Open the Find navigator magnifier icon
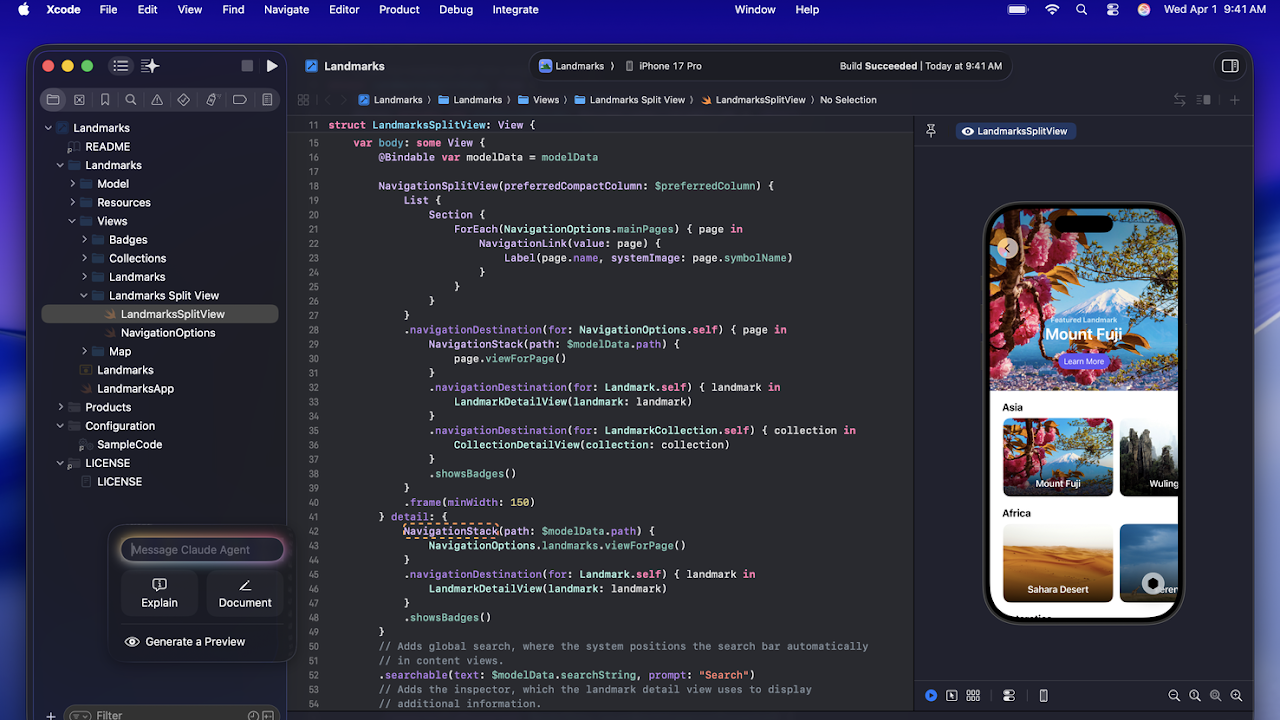Screen dimensions: 1280x720 tap(131, 100)
